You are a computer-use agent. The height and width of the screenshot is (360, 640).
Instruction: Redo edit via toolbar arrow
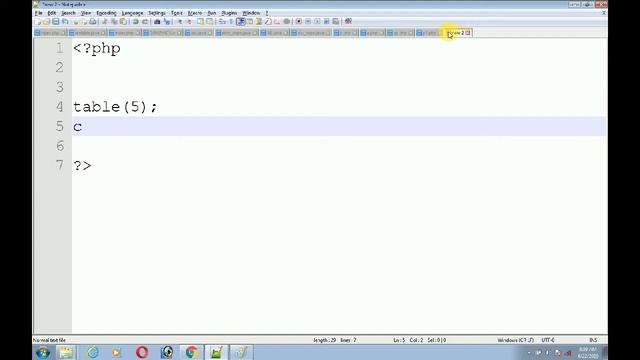(145, 21)
